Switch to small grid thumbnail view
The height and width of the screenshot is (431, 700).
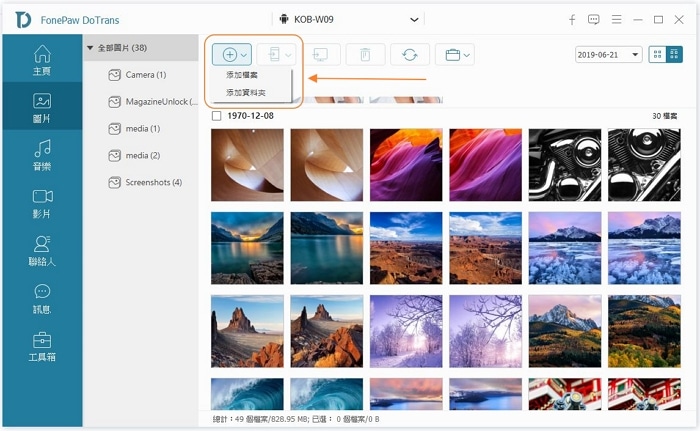pos(657,54)
